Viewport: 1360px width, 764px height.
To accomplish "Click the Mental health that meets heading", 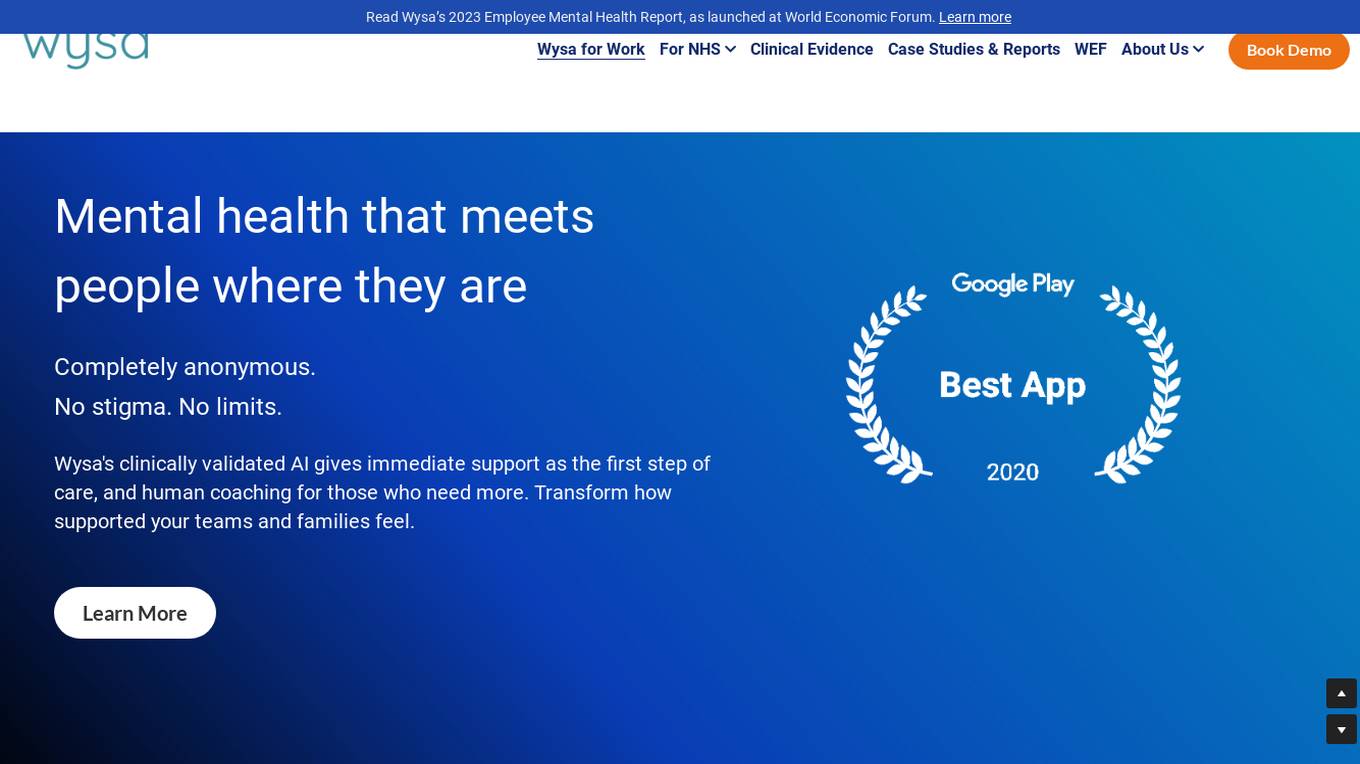I will [324, 251].
